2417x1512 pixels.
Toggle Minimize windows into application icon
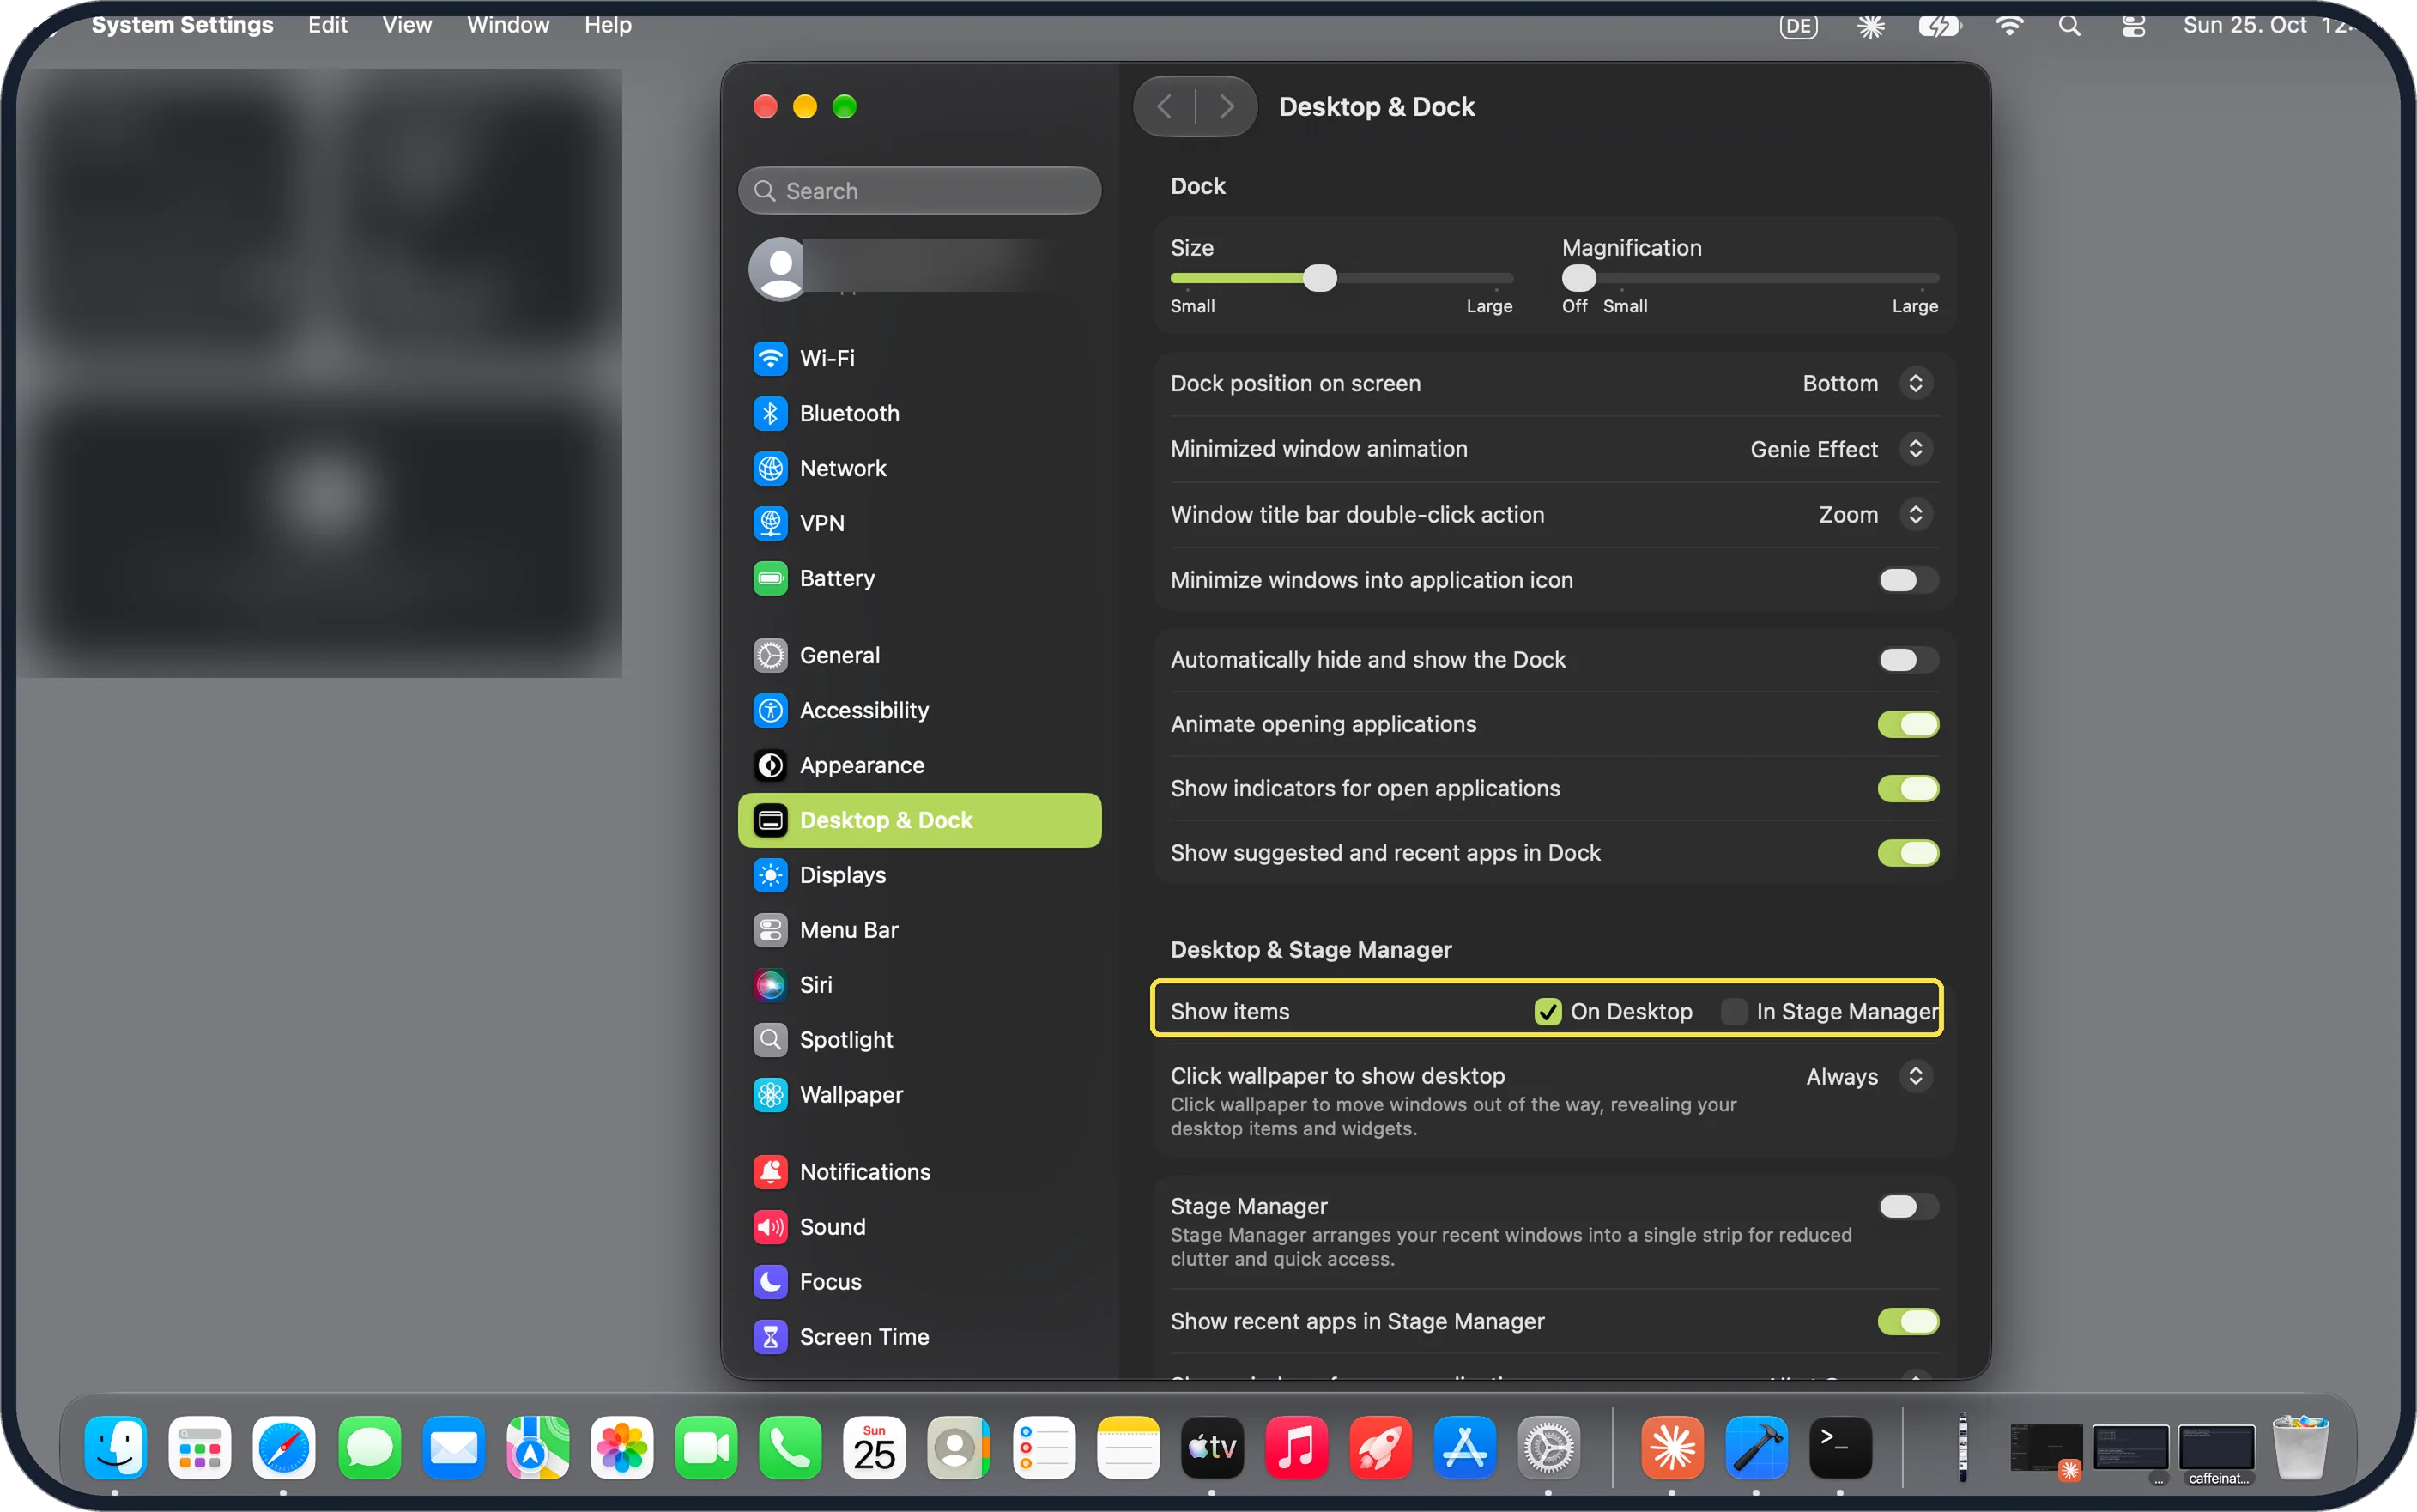point(1907,580)
